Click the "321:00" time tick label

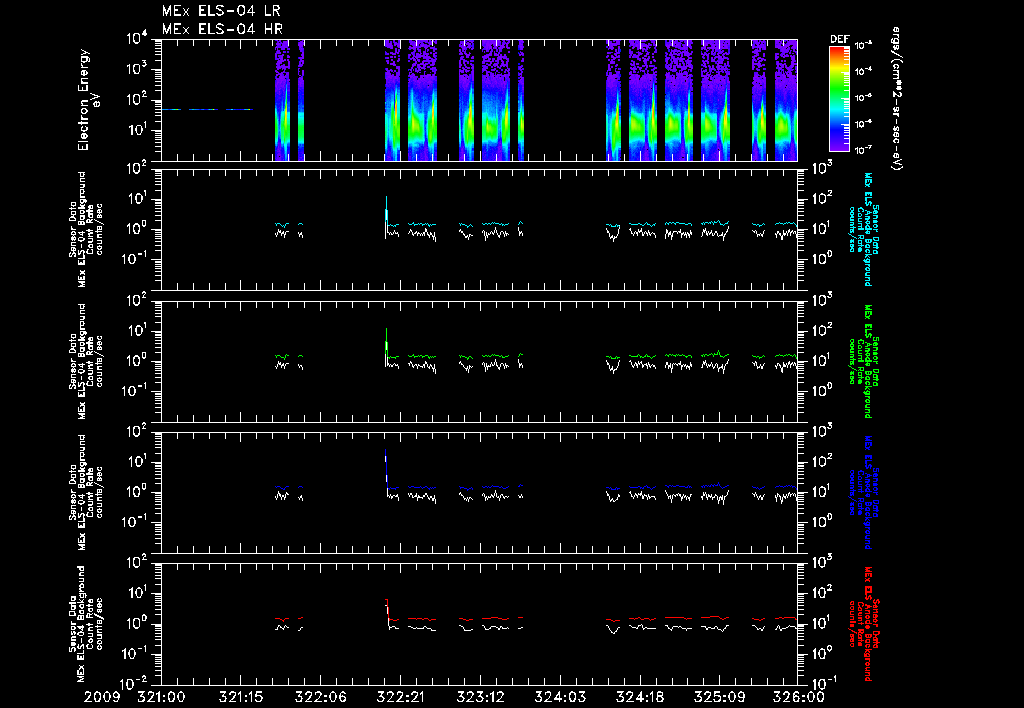pos(161,698)
